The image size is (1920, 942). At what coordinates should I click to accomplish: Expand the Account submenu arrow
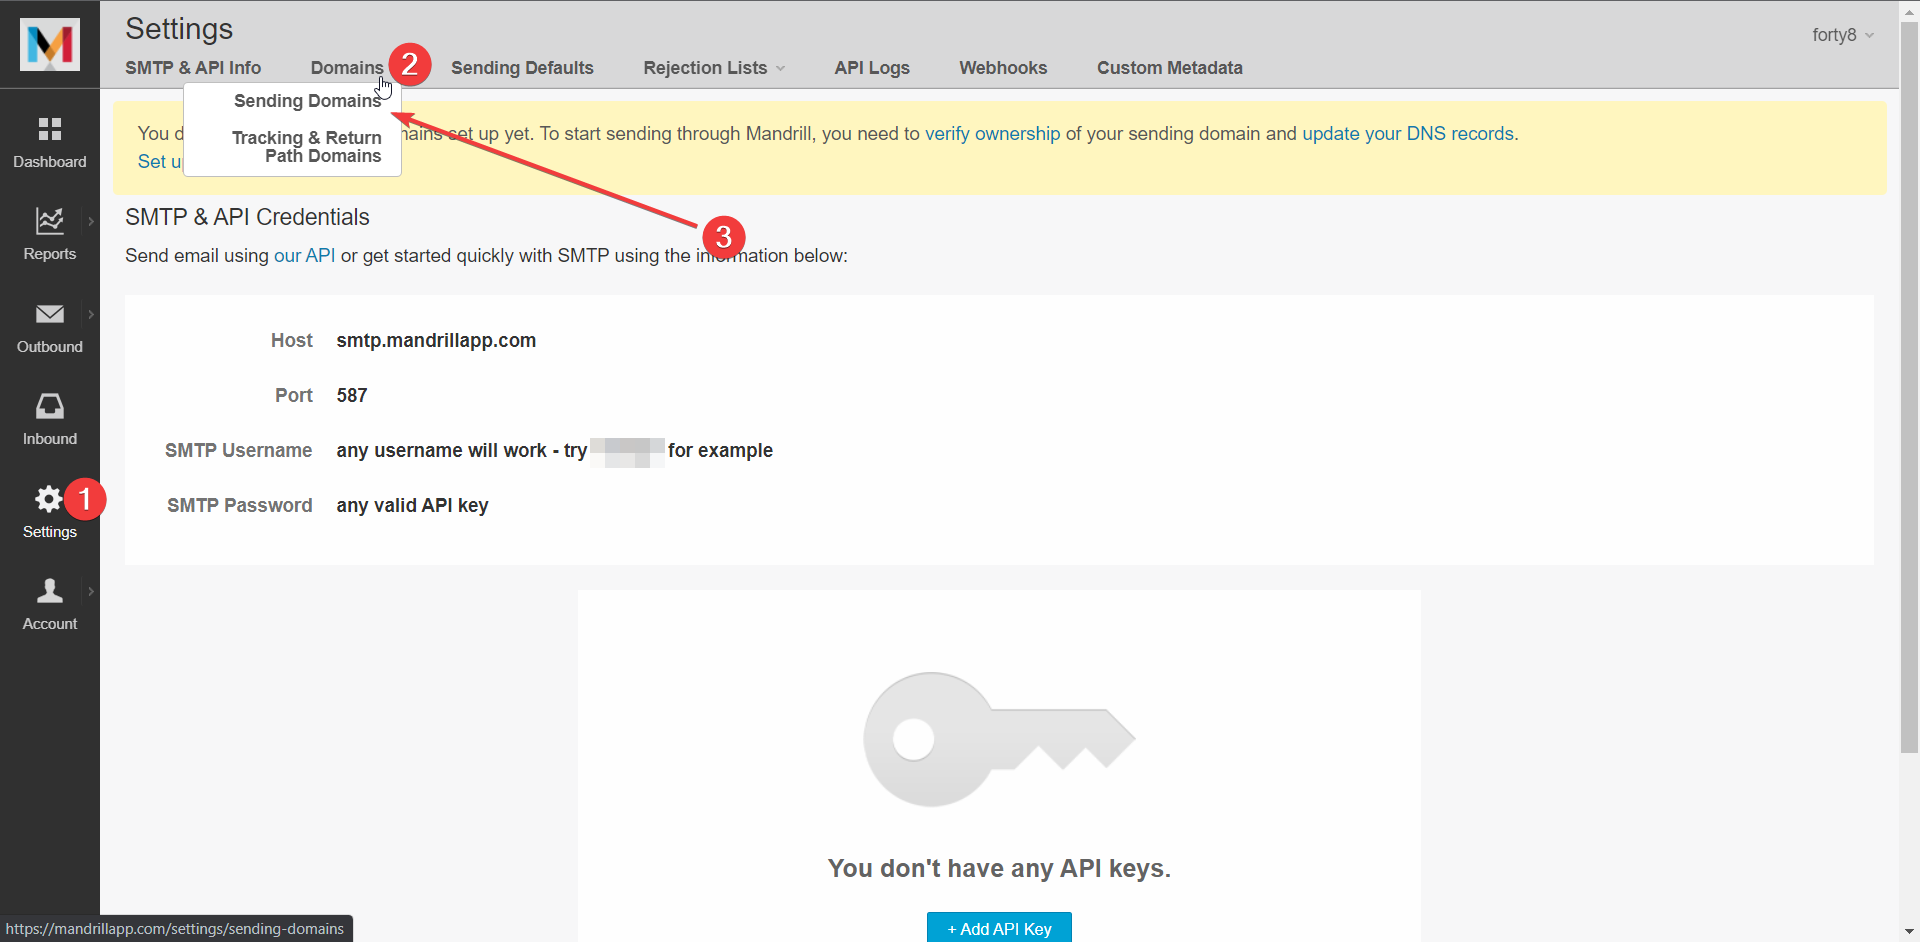(x=91, y=591)
